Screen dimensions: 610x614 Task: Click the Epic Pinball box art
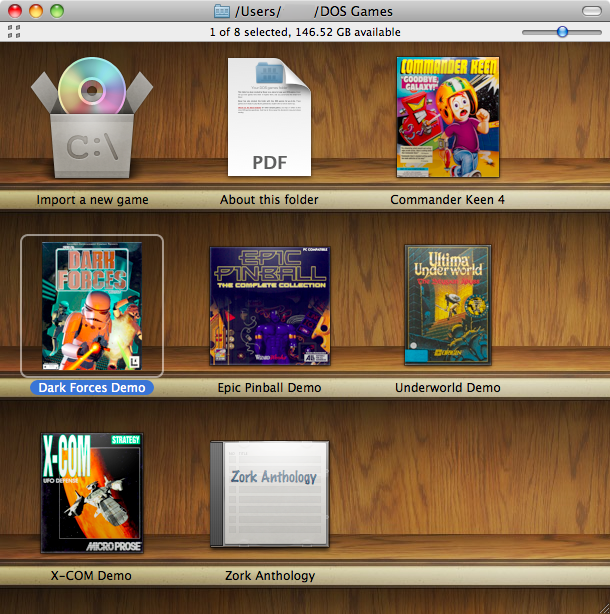click(x=269, y=305)
